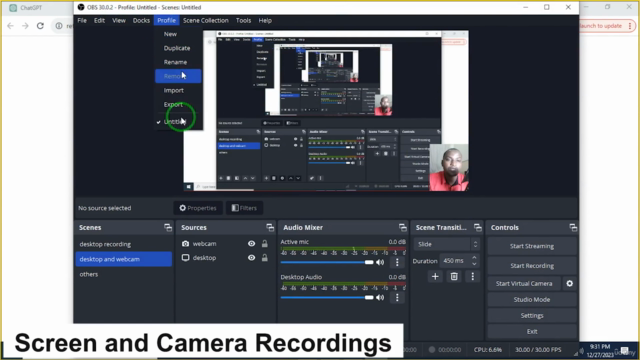Adjust Desktop Audio volume slider
Screen dimensions: 640x360
coord(327,298)
